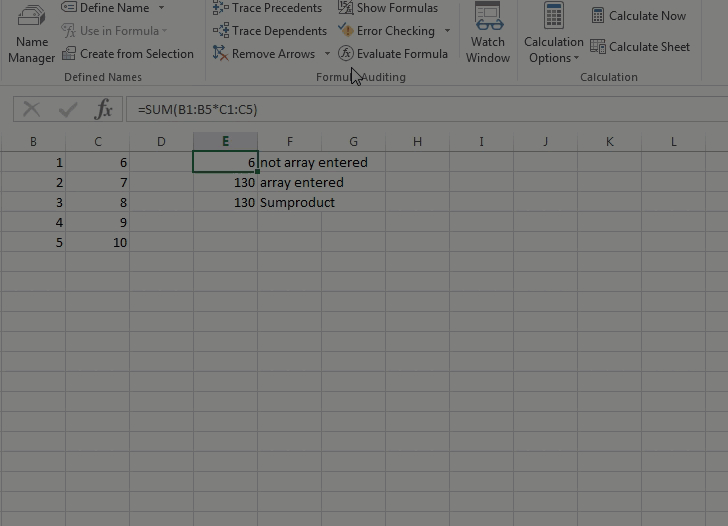Image resolution: width=728 pixels, height=526 pixels.
Task: Click in the formula bar text
Action: pyautogui.click(x=197, y=110)
